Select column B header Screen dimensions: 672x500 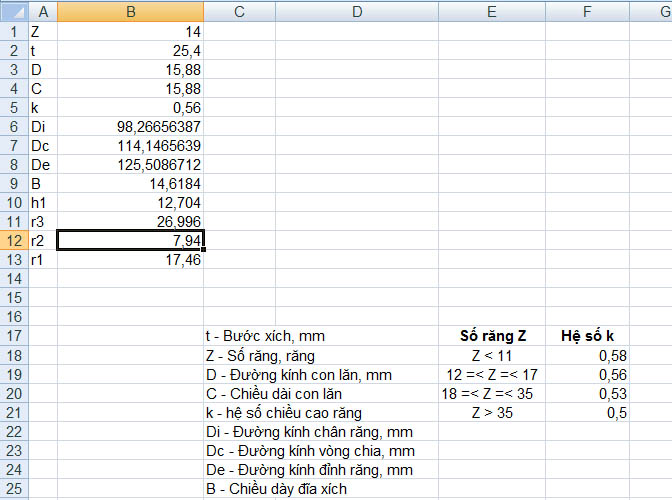pos(130,12)
